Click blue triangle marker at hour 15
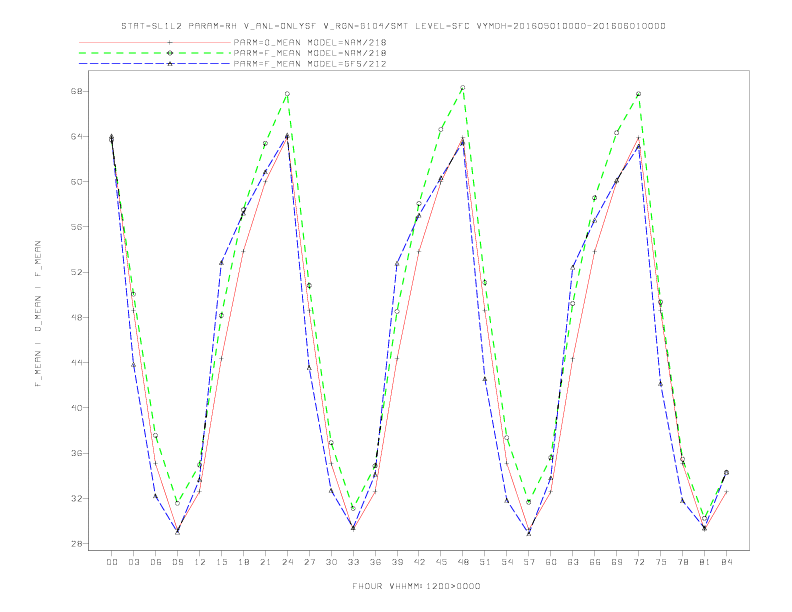792x612 pixels. click(x=221, y=263)
